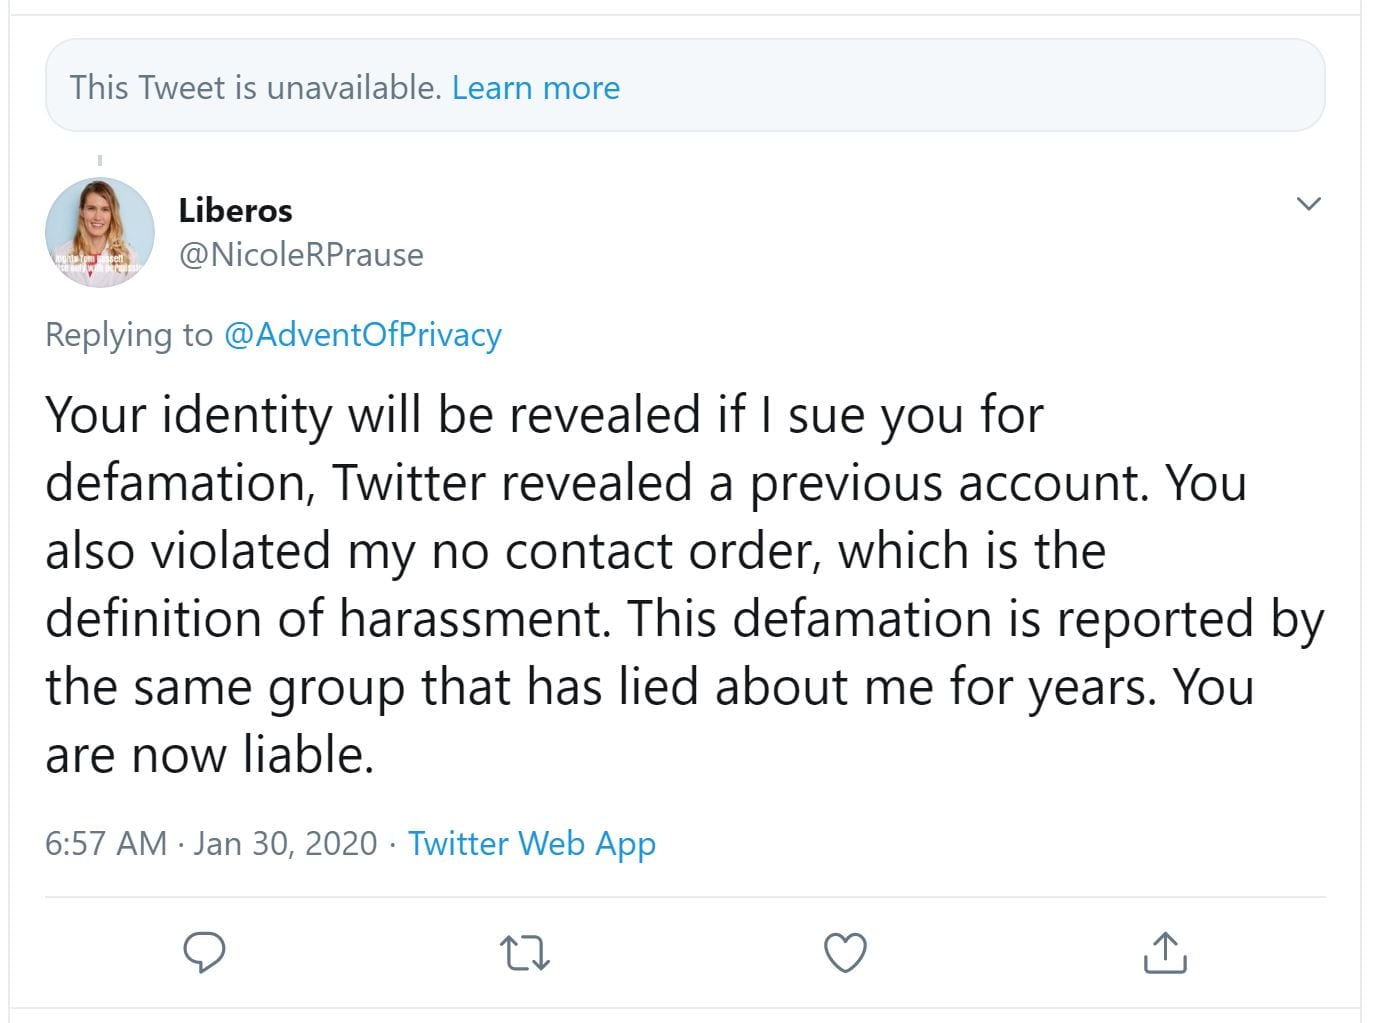
Task: Expand the tweet options chevron menu
Action: (1308, 204)
